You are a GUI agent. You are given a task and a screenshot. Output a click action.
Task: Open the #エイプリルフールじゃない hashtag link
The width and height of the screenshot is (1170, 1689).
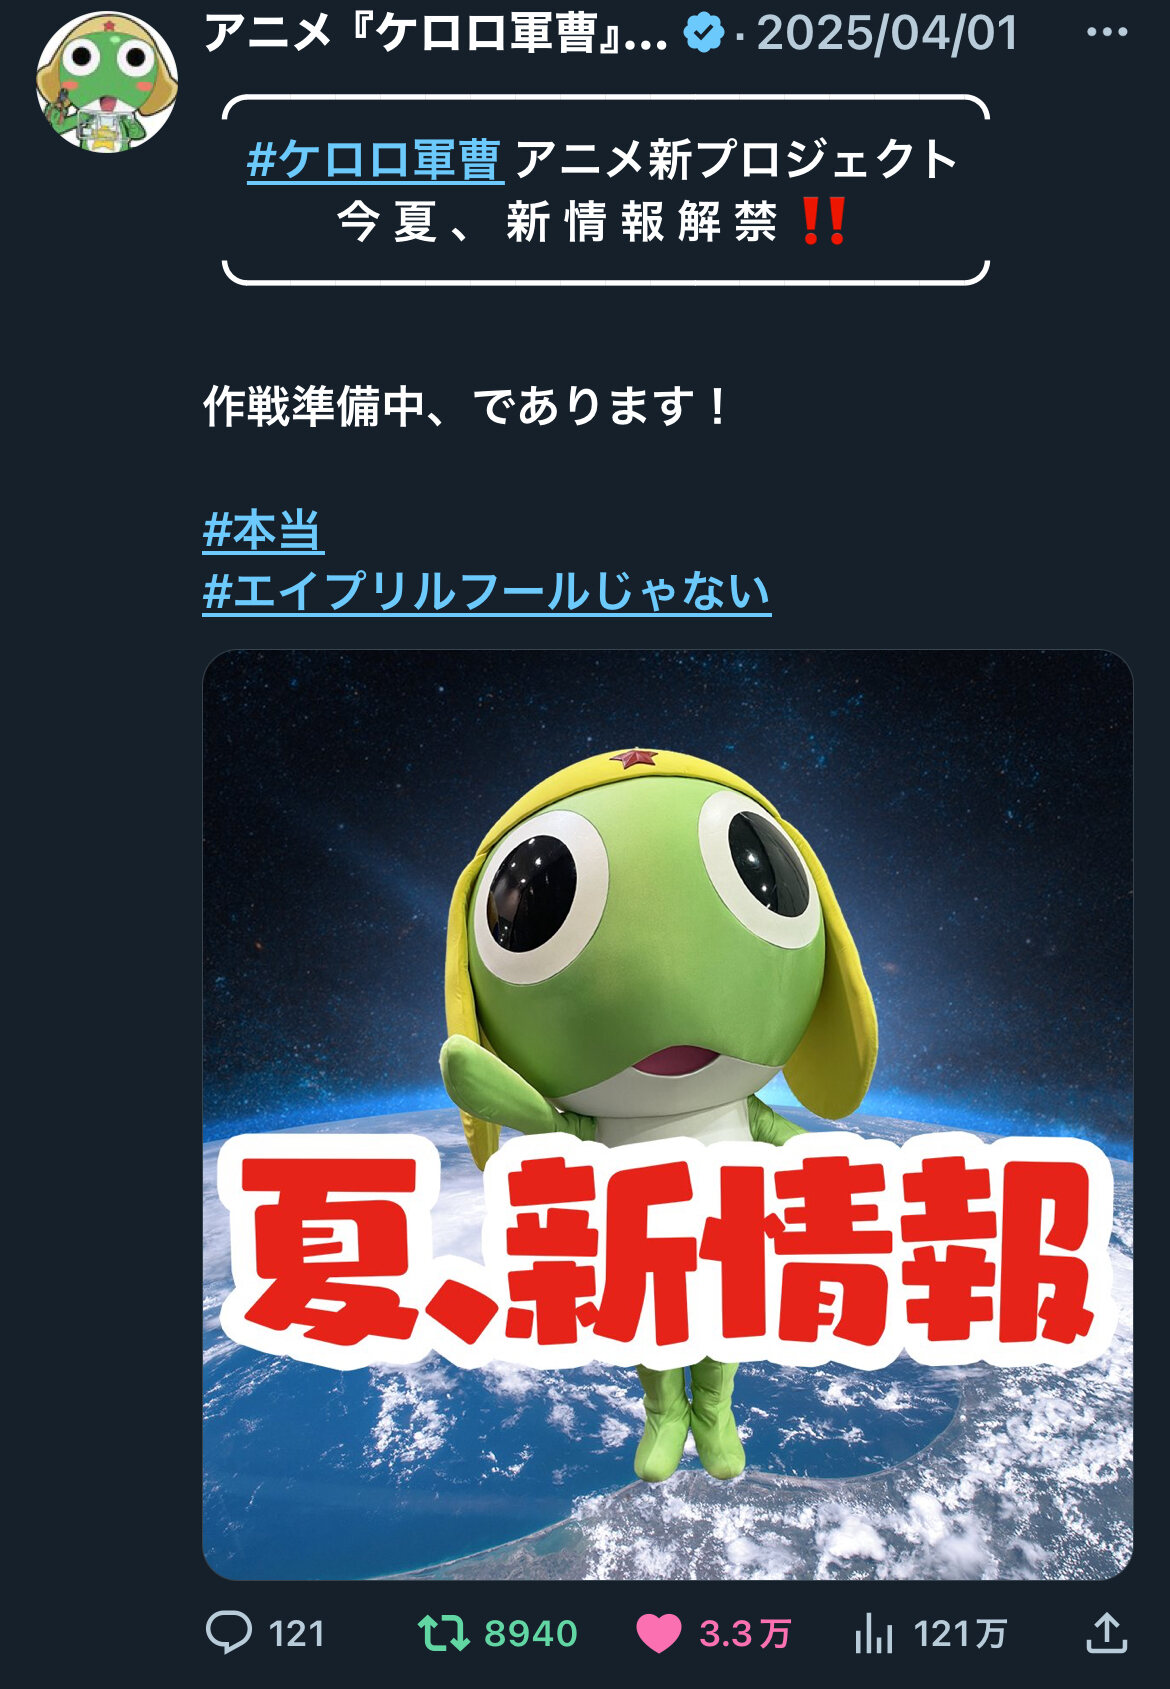[487, 592]
